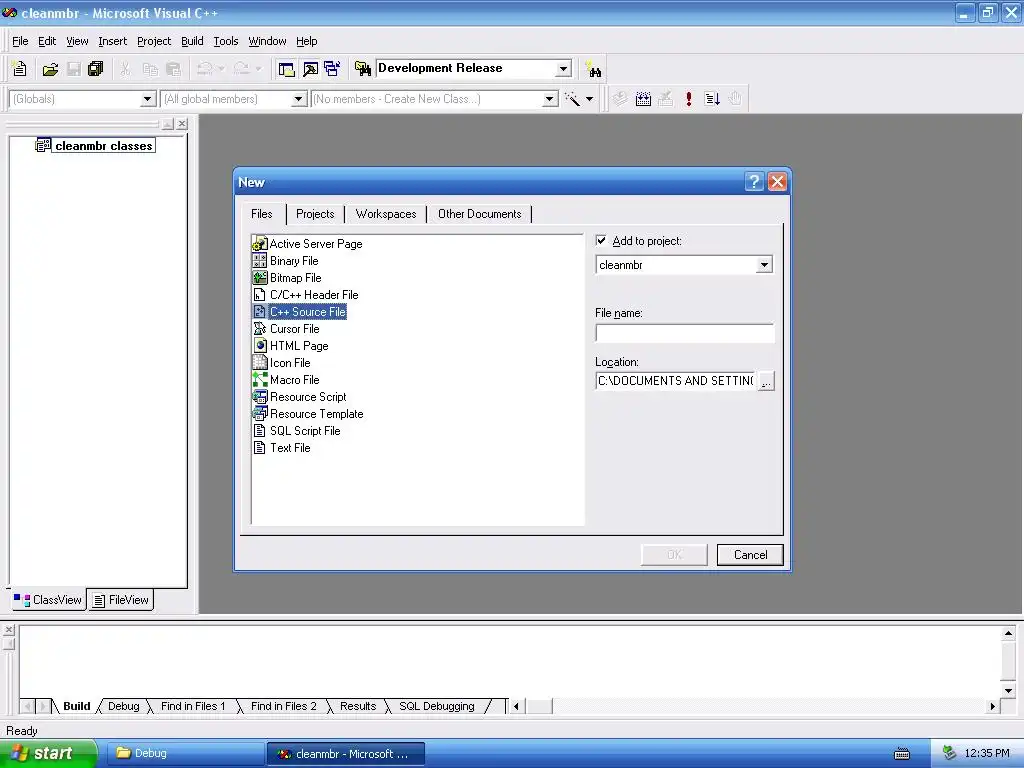Click the Windows start button
Viewport: 1024px width, 768px height.
(x=48, y=754)
